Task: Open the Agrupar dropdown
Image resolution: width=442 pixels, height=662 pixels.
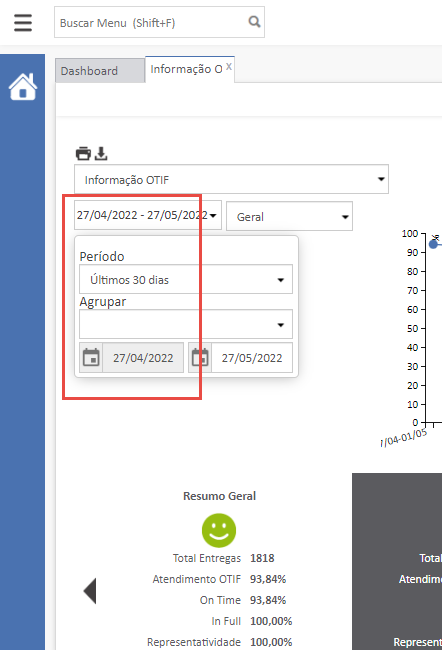Action: coord(186,324)
